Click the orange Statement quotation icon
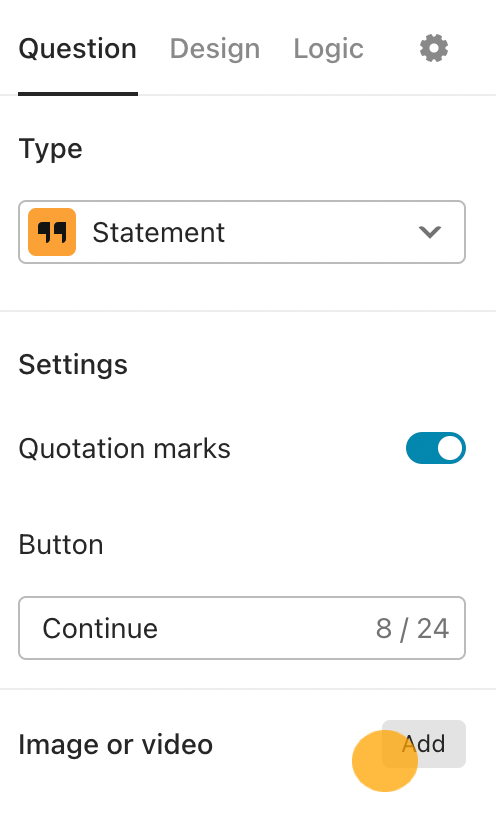This screenshot has width=496, height=832. 52,232
